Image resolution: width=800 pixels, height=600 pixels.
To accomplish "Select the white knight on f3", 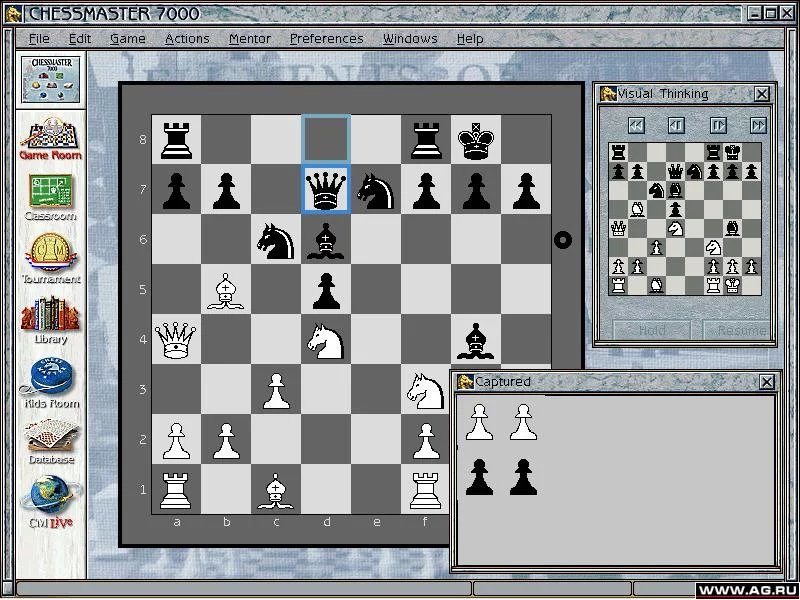I will [426, 389].
